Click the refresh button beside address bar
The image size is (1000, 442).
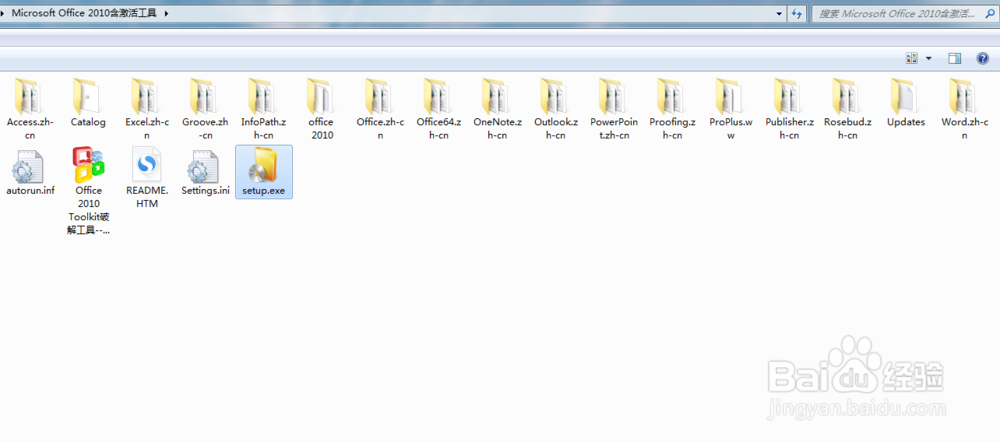[x=797, y=13]
